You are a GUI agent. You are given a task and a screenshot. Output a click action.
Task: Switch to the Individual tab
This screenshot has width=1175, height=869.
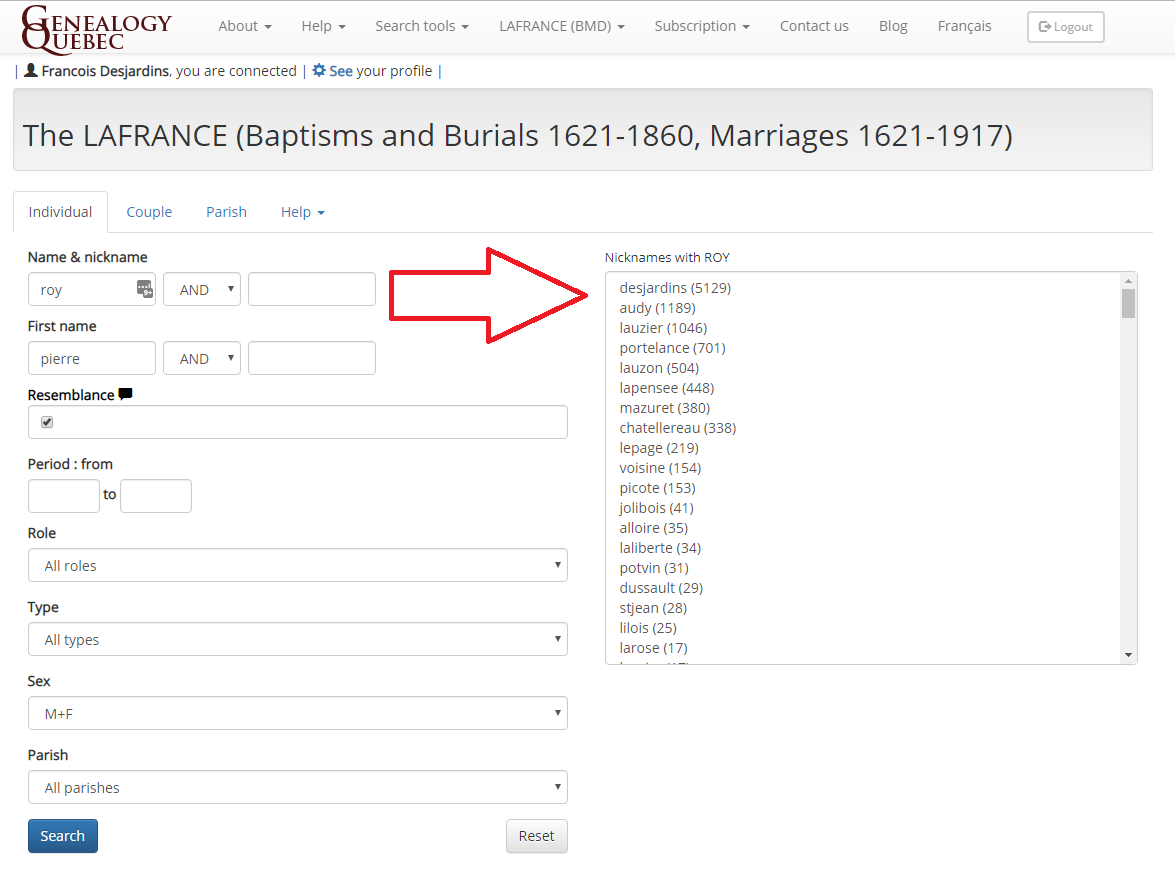(x=61, y=212)
